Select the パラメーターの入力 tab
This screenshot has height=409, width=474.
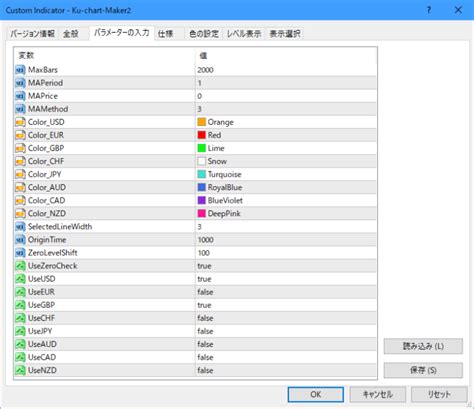click(x=122, y=33)
